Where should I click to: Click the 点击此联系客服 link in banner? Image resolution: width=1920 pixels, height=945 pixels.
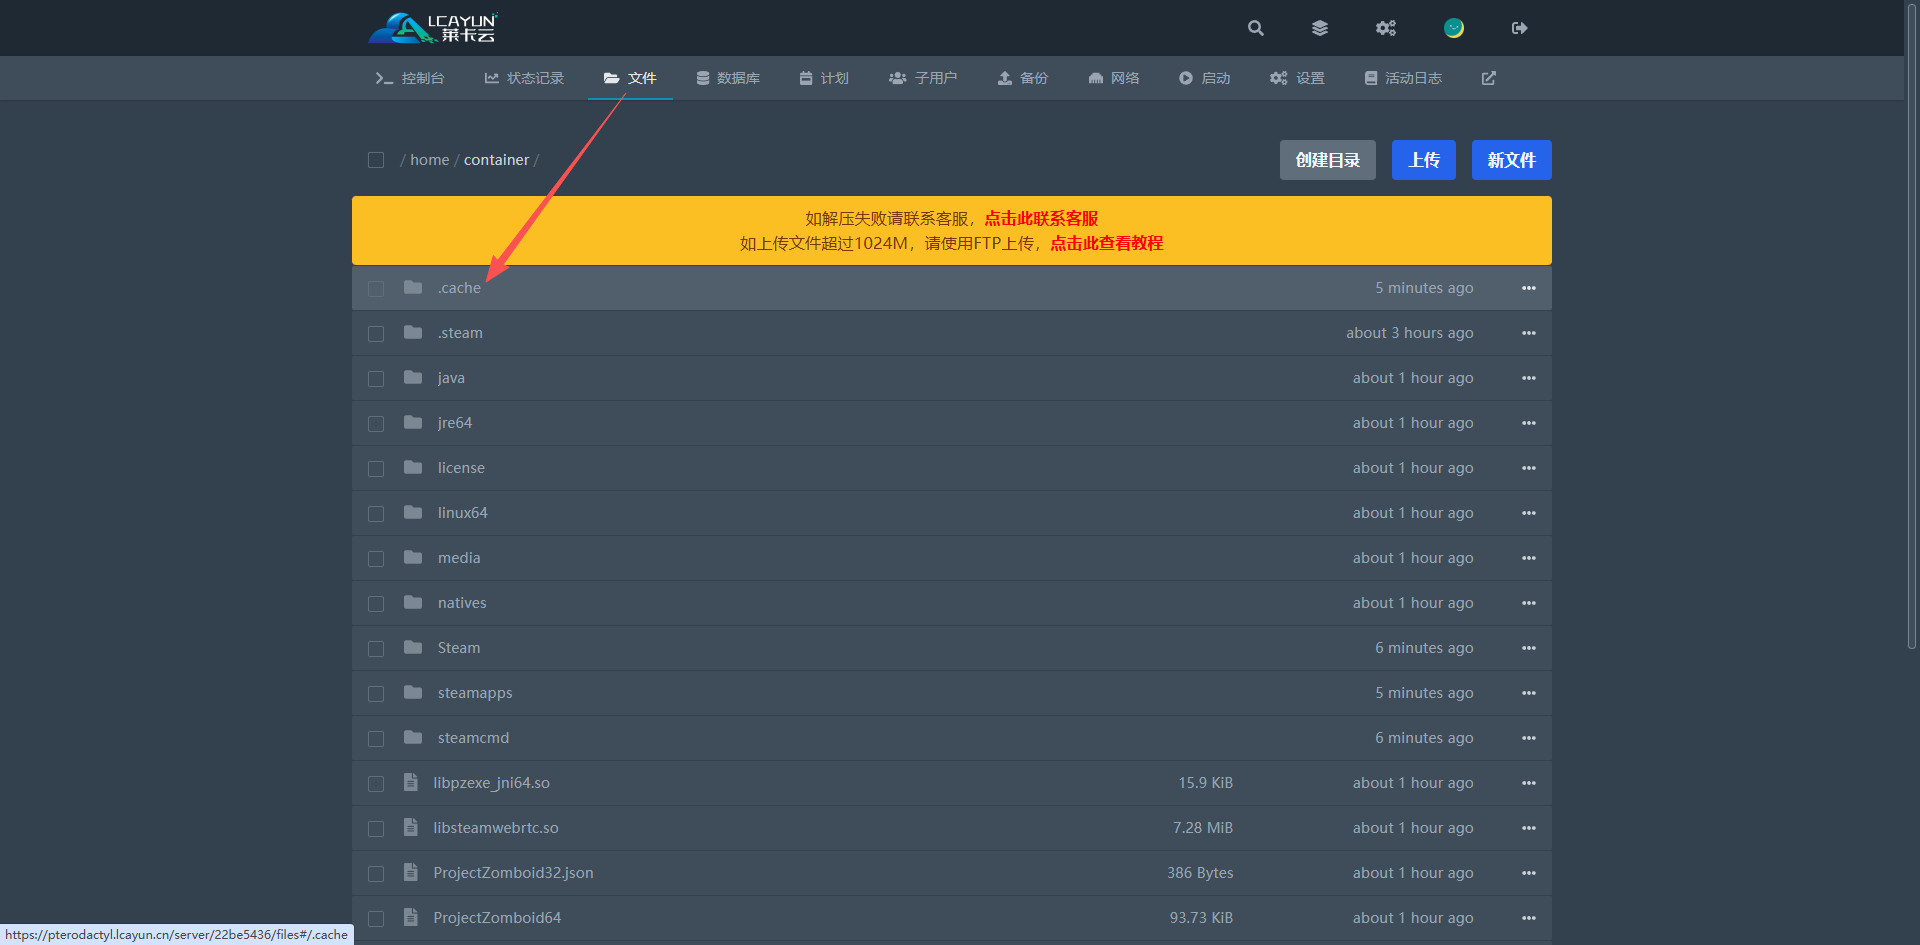(1041, 218)
